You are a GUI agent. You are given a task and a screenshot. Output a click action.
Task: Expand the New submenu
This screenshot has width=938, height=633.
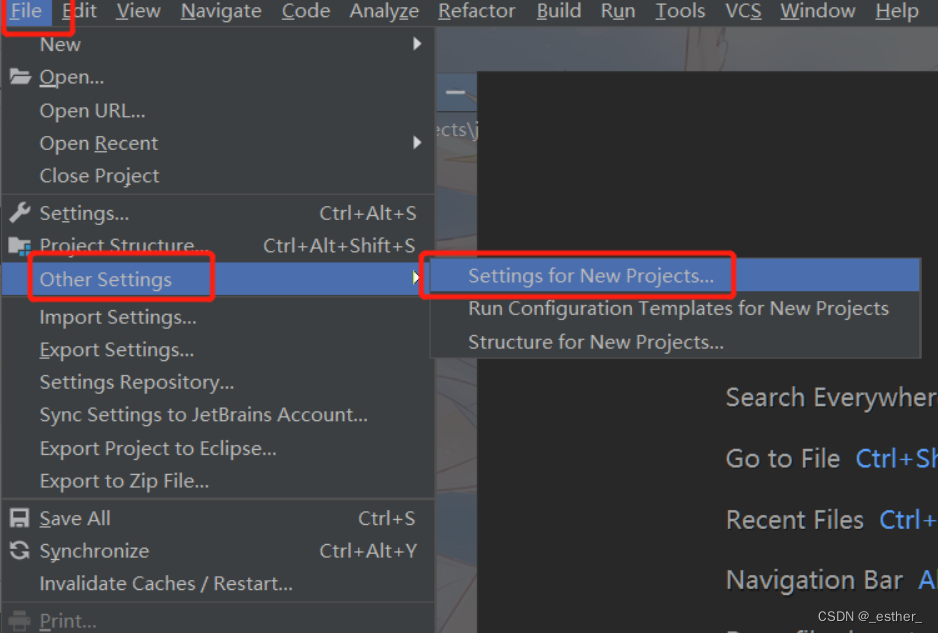218,44
